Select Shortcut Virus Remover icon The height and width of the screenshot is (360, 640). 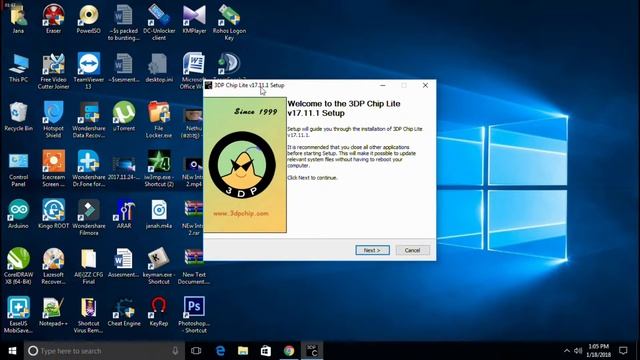point(89,315)
